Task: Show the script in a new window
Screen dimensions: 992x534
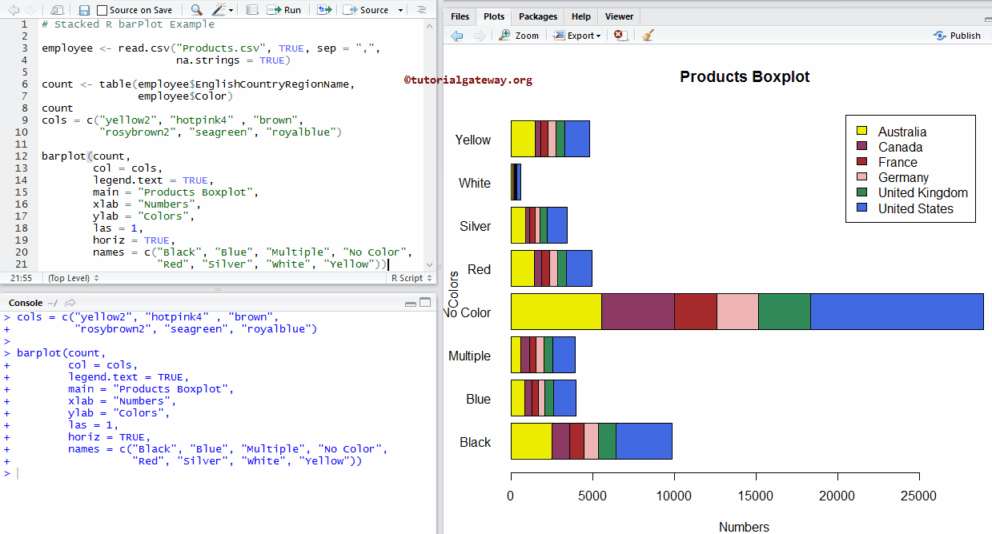Action: (58, 10)
